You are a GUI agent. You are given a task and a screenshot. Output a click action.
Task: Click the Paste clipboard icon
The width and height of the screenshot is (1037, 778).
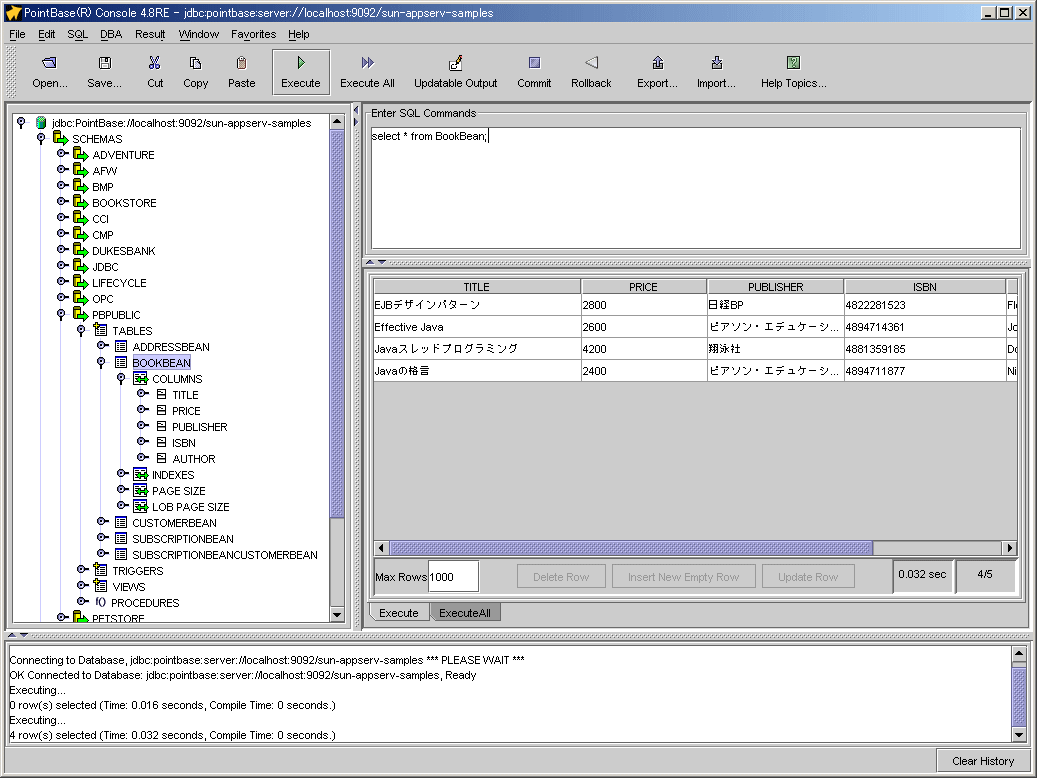click(x=241, y=63)
